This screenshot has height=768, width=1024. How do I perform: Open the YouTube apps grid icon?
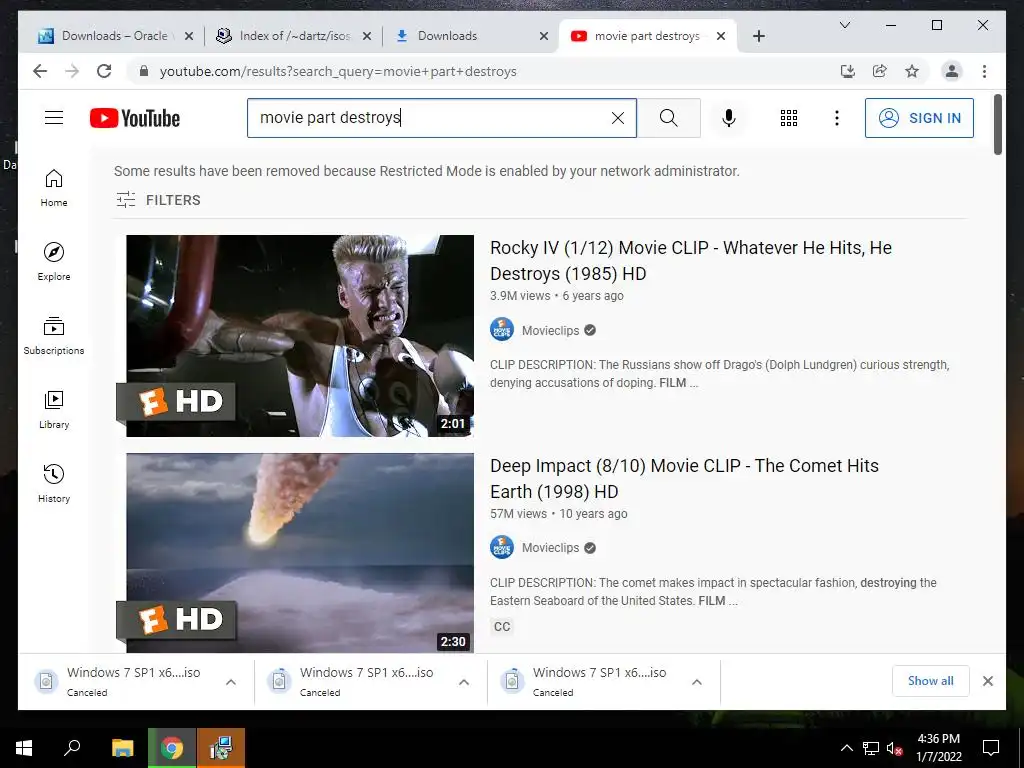(789, 118)
